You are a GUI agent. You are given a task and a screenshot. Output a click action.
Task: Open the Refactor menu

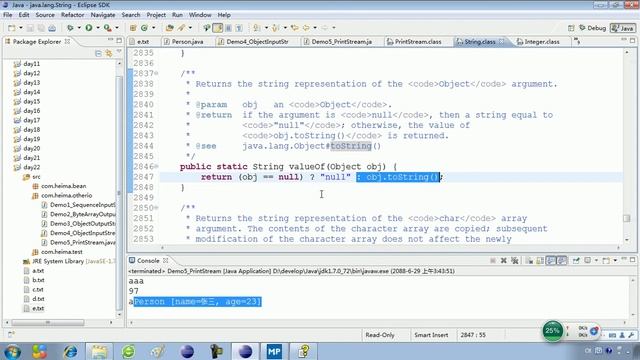tap(73, 15)
